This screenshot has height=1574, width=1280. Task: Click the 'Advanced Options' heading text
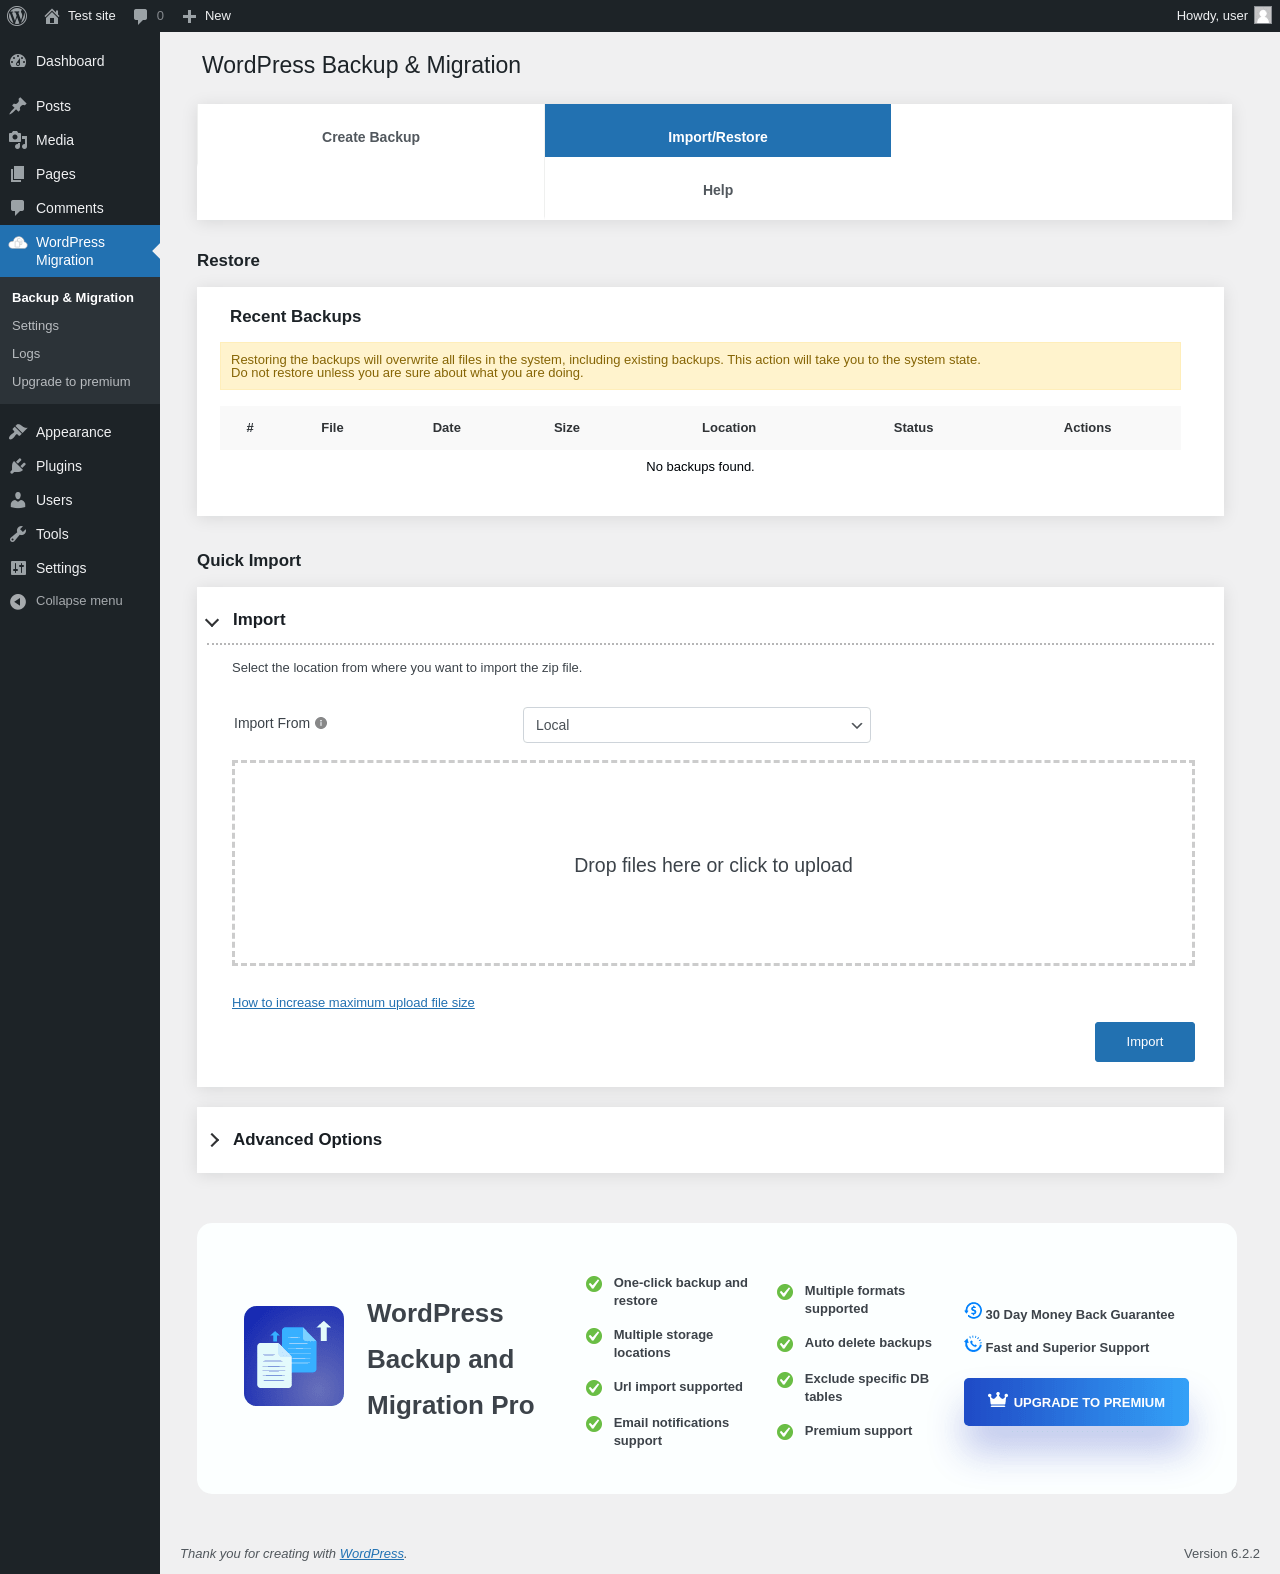point(307,1140)
